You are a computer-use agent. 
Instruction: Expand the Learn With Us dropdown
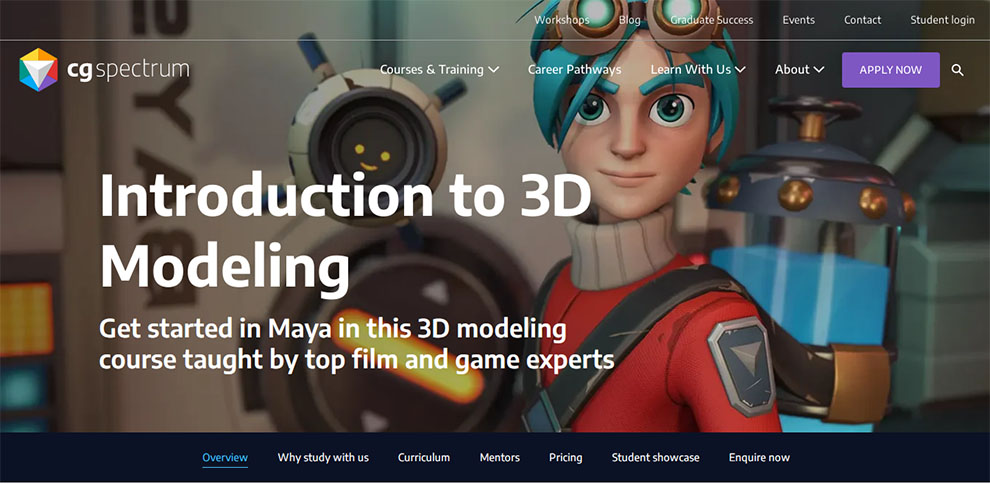(698, 69)
